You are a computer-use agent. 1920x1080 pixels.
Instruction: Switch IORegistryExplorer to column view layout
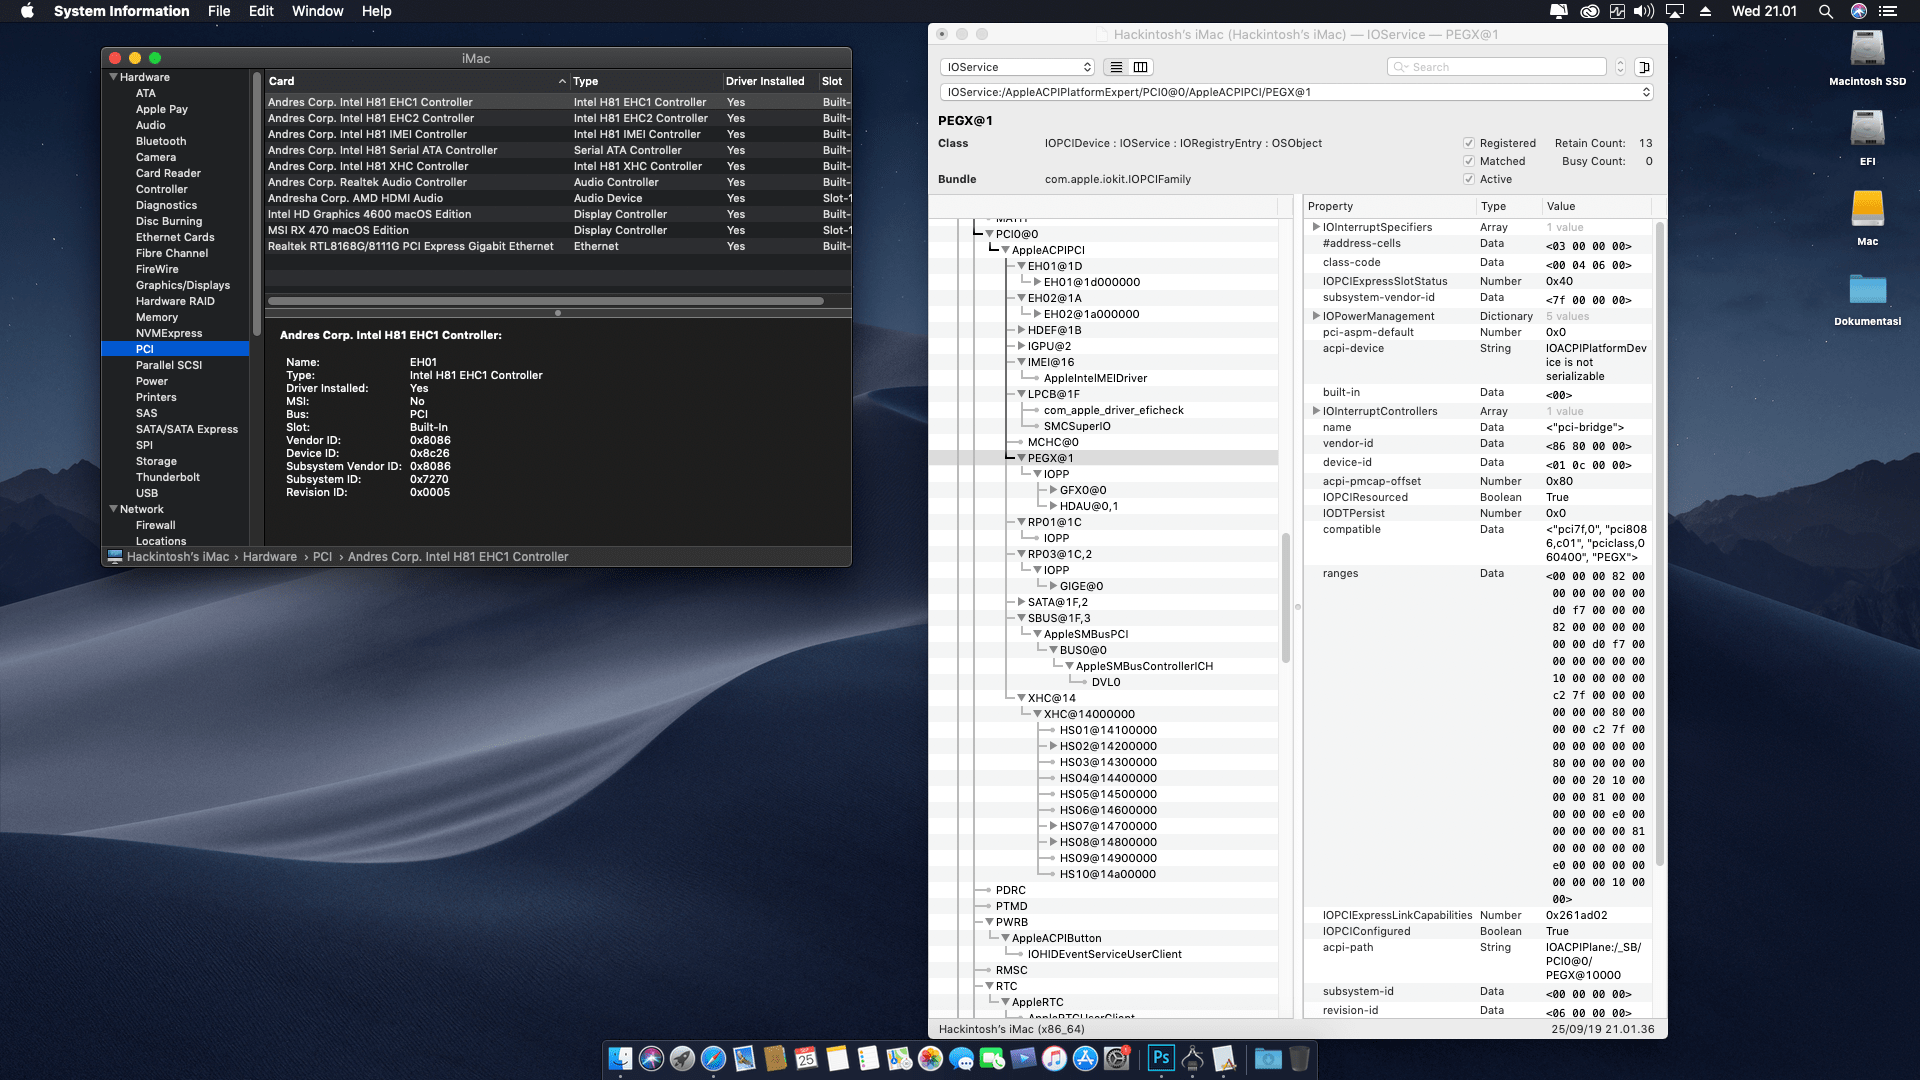(x=1140, y=67)
